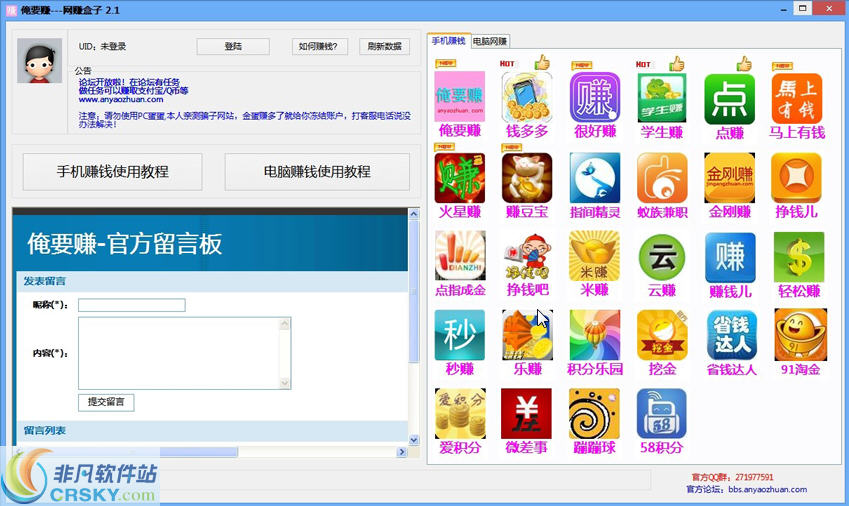Click the 官方QQ群 271977591 text
This screenshot has width=849, height=506.
[x=733, y=477]
